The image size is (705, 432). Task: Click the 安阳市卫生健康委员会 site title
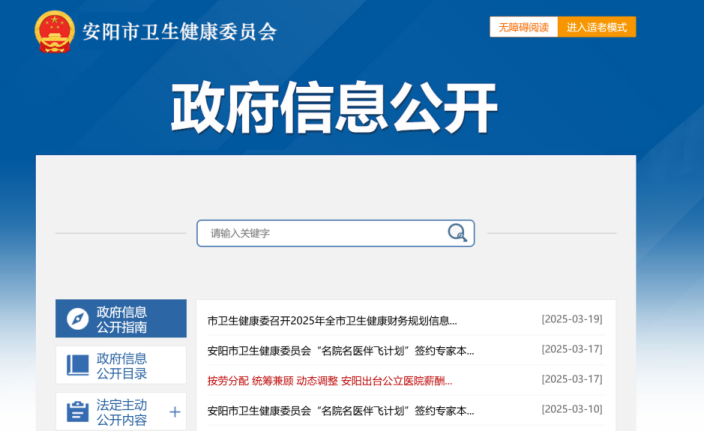coord(179,32)
